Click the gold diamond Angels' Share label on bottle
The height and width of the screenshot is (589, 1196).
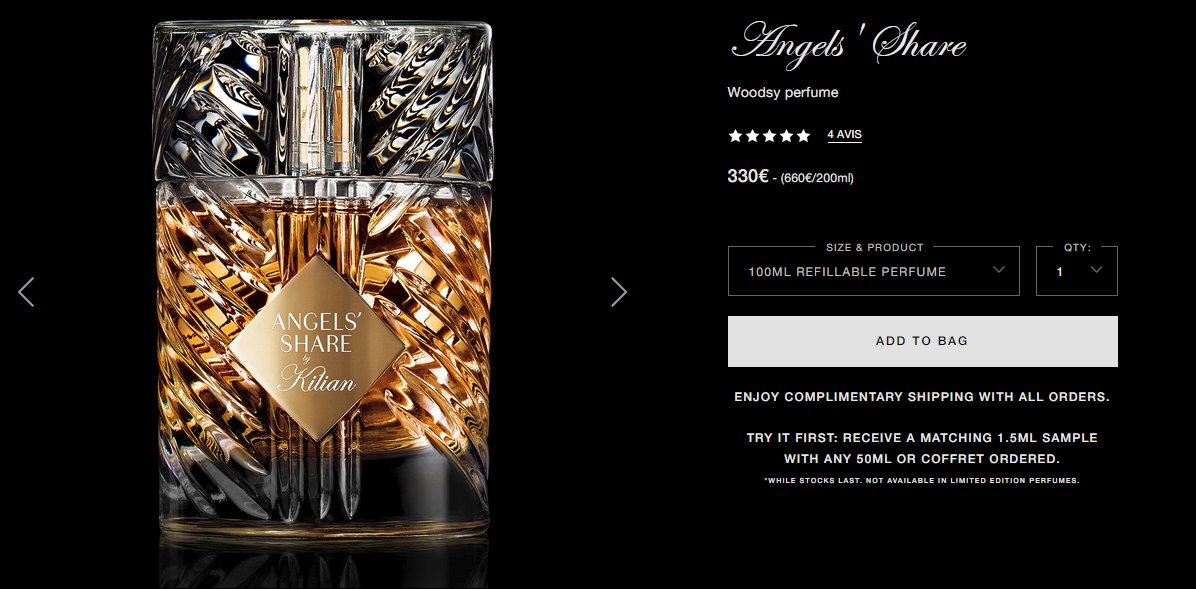[x=317, y=348]
